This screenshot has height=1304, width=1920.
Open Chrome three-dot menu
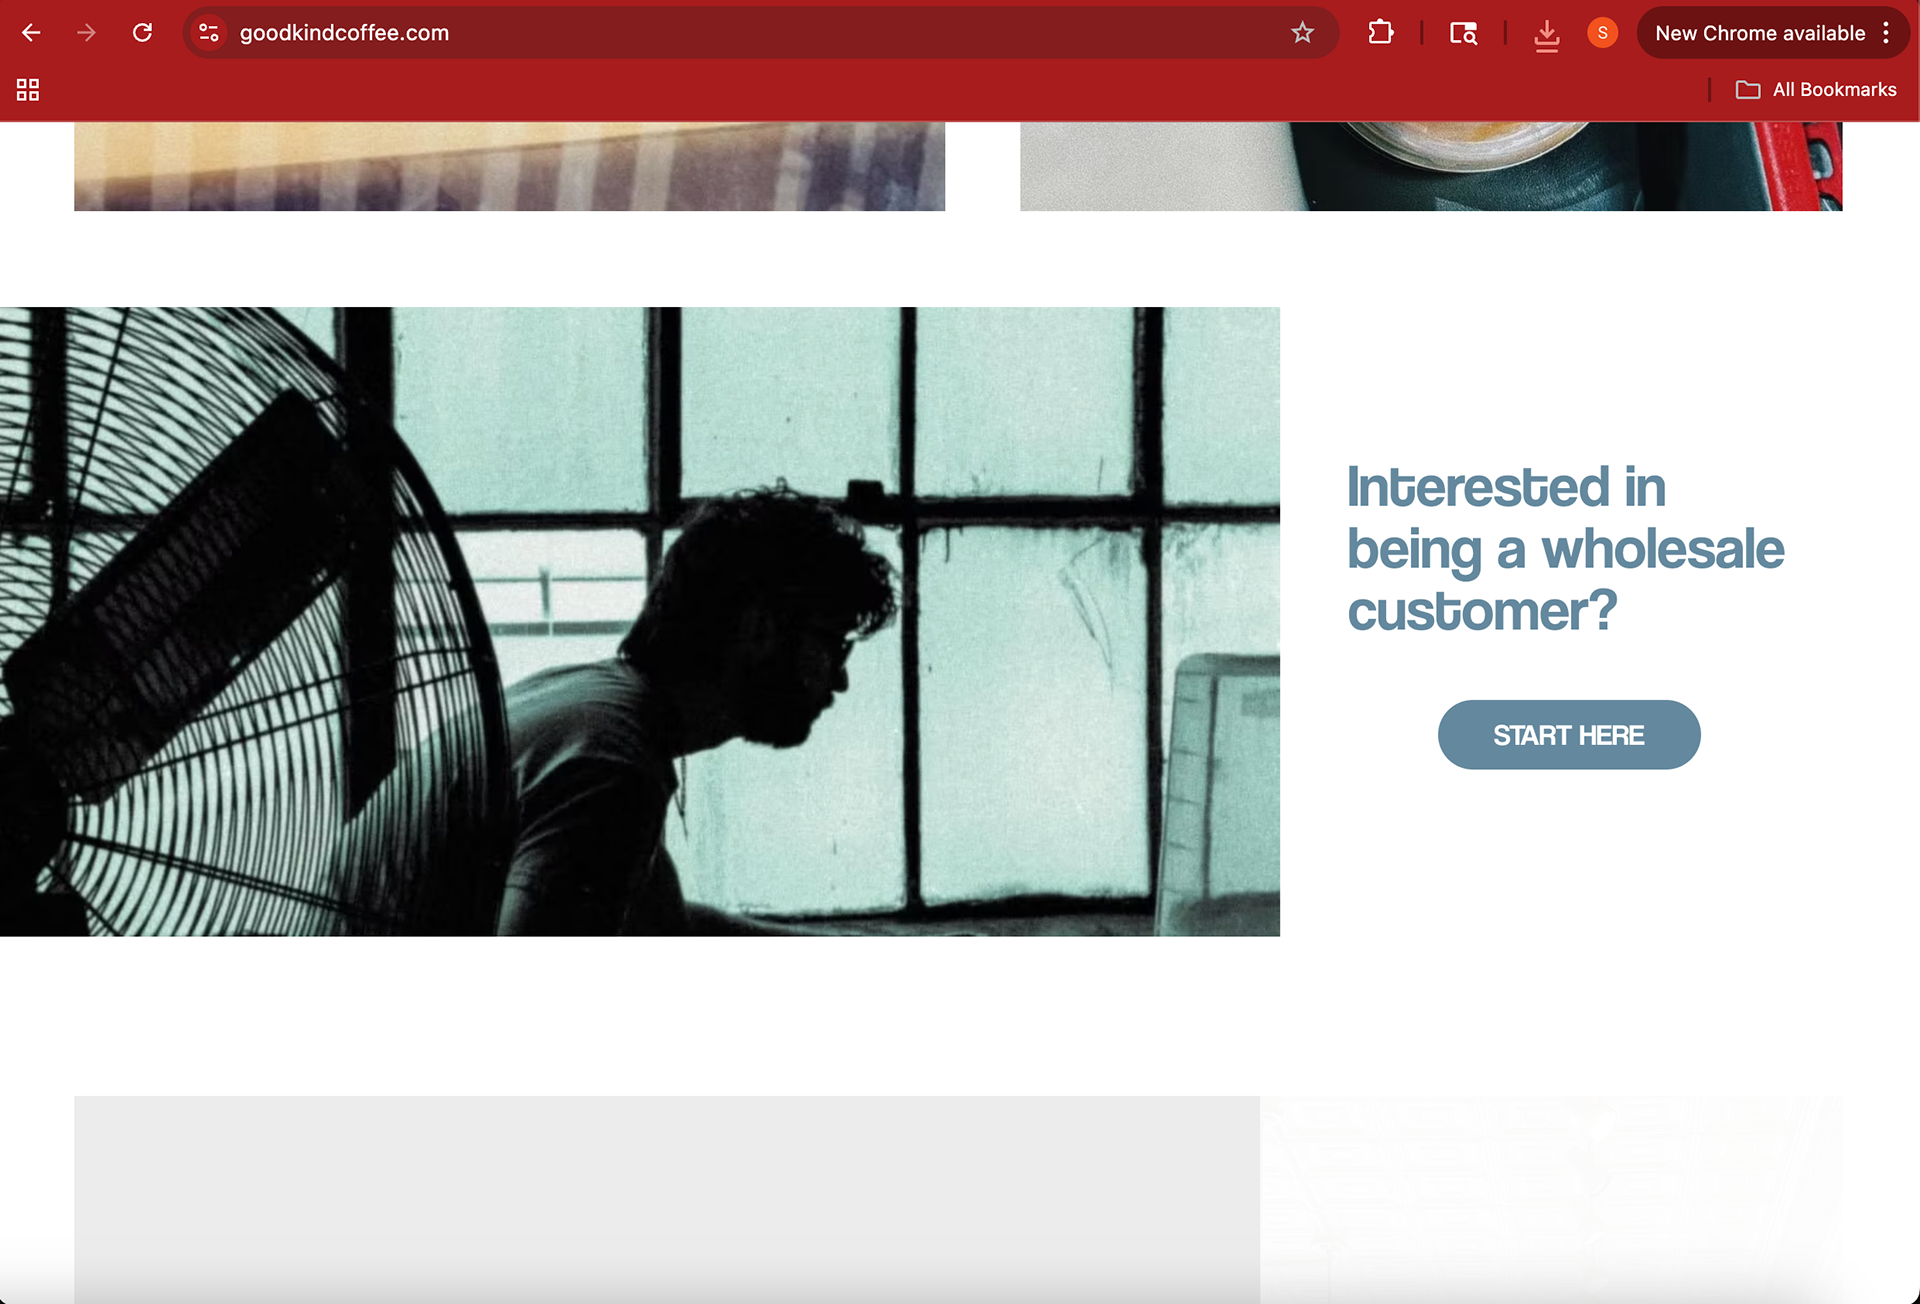pos(1886,33)
